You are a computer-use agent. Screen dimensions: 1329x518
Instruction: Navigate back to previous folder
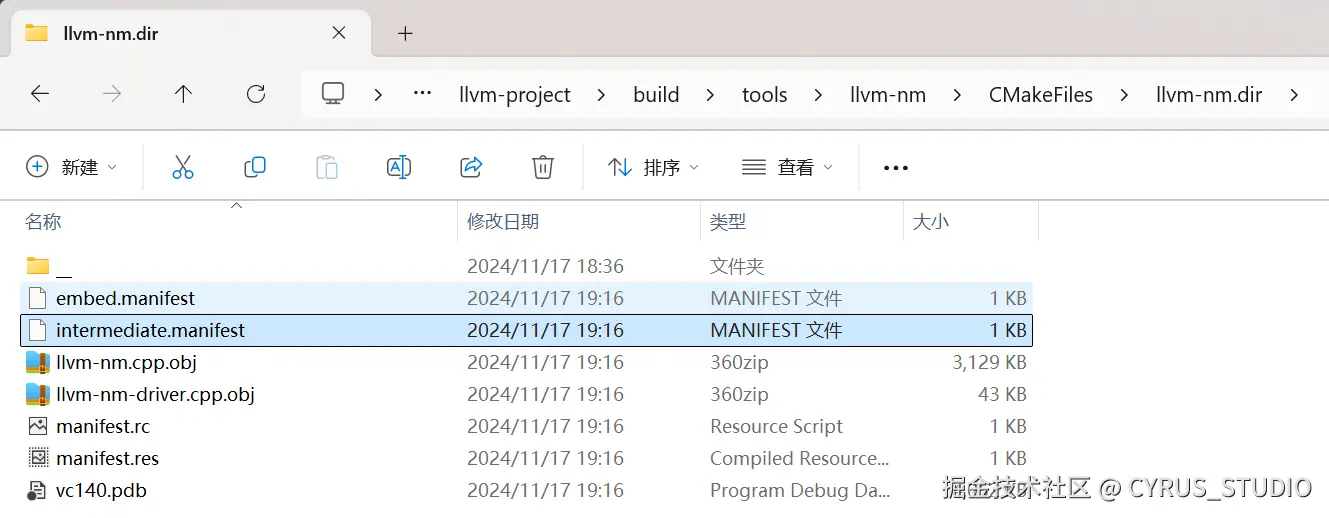pyautogui.click(x=40, y=94)
